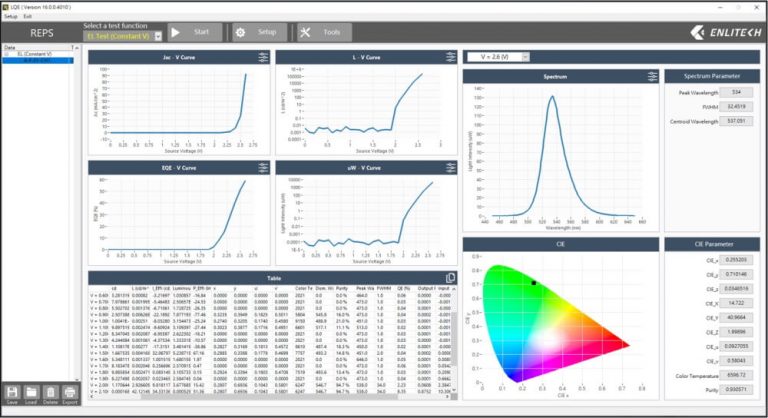
Task: Export data using the printer icon
Action: [x=70, y=393]
